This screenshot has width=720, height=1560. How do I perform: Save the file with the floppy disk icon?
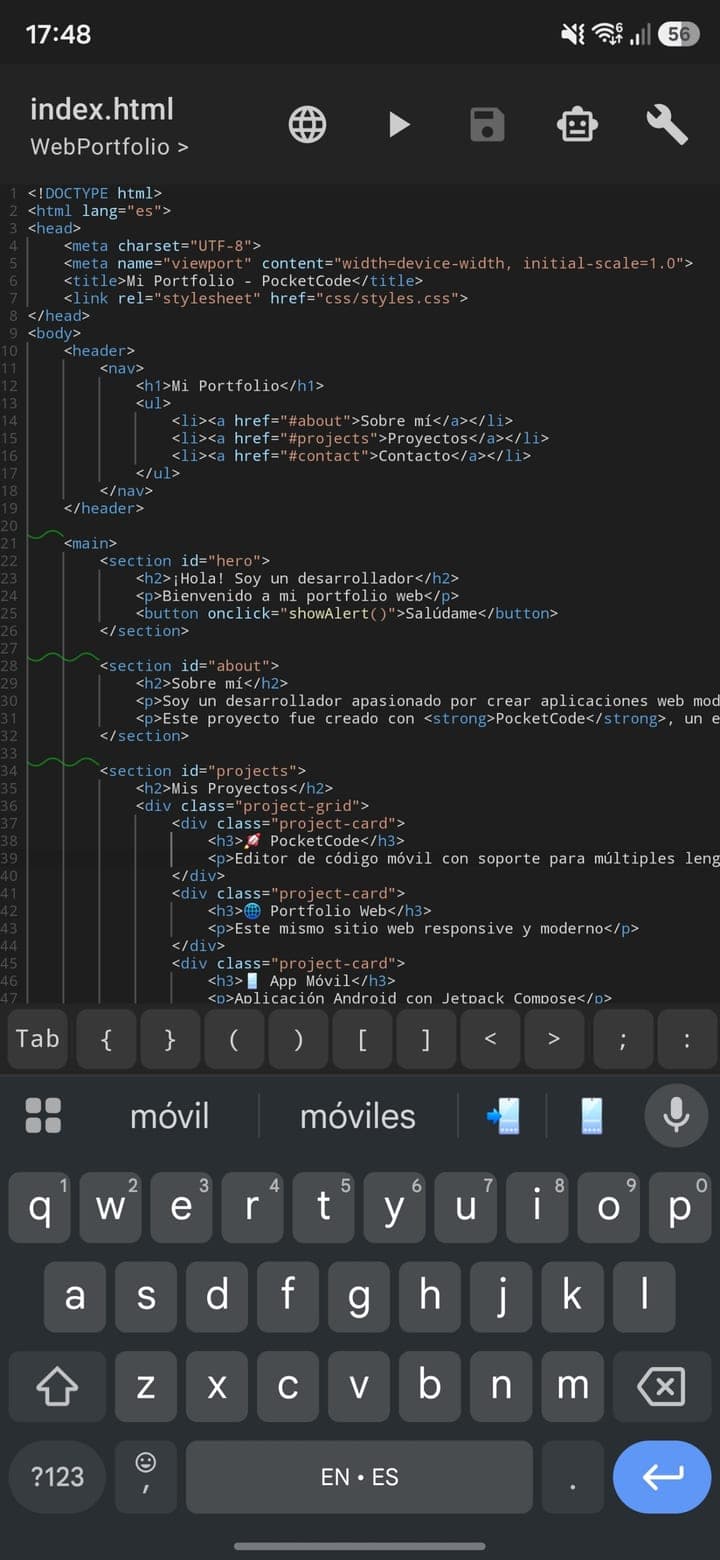(488, 125)
